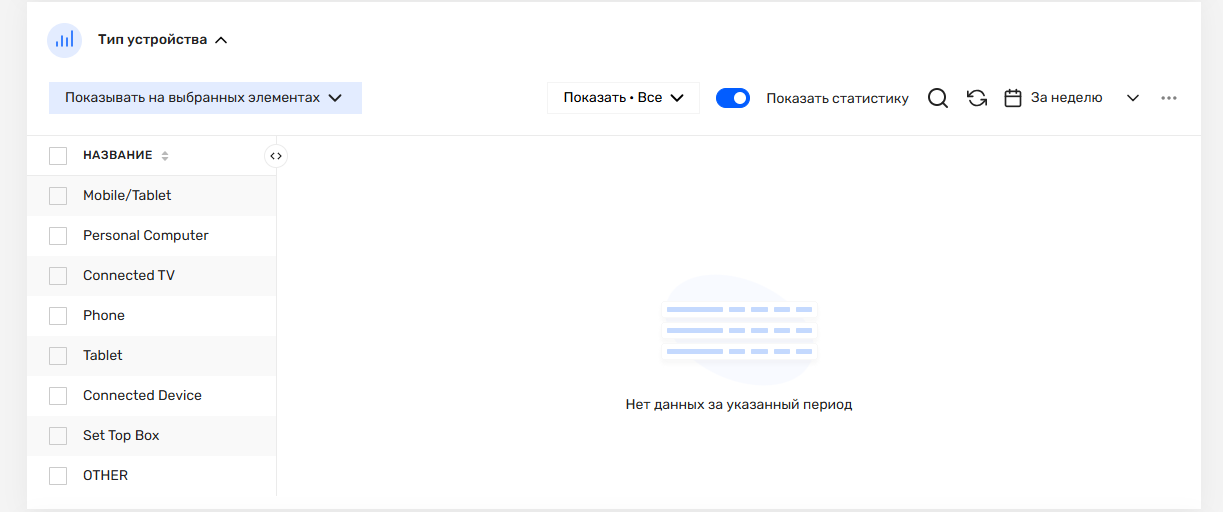Open Показывать на выбранных элементах dropdown
1223x512 pixels.
[x=205, y=98]
